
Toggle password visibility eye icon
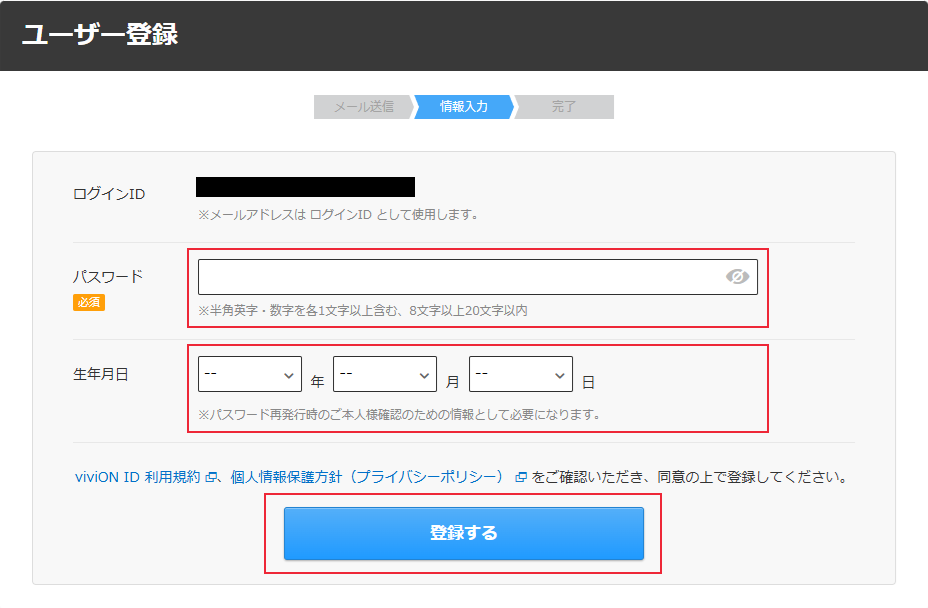pyautogui.click(x=737, y=277)
